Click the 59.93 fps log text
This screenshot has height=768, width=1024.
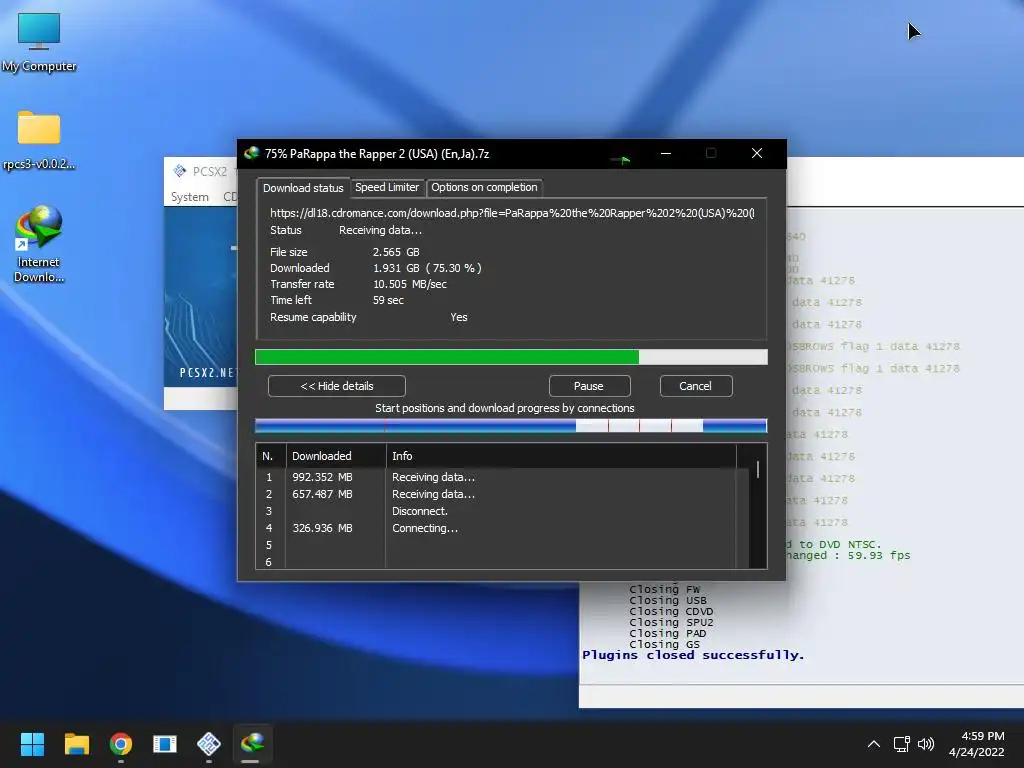[x=879, y=556]
